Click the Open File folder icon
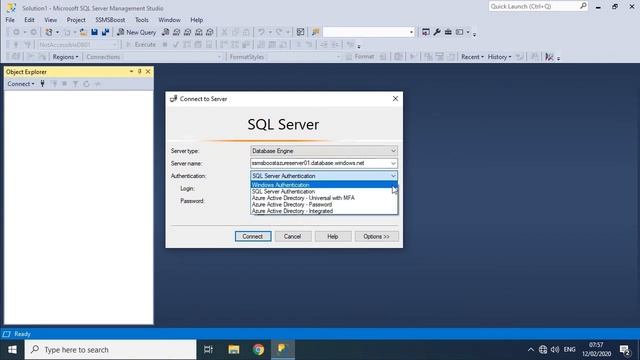 tap(83, 32)
